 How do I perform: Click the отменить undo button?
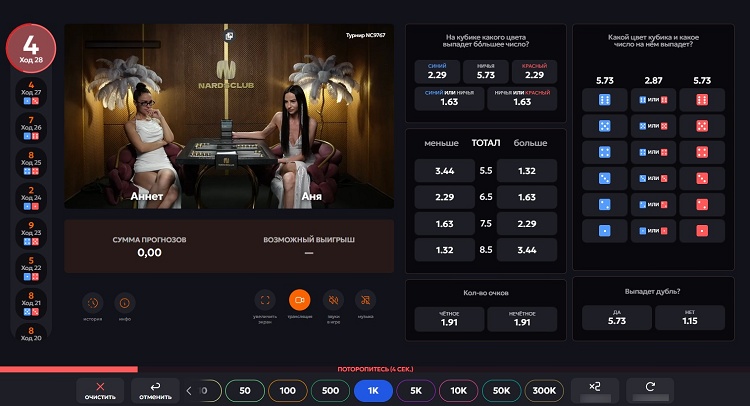155,390
